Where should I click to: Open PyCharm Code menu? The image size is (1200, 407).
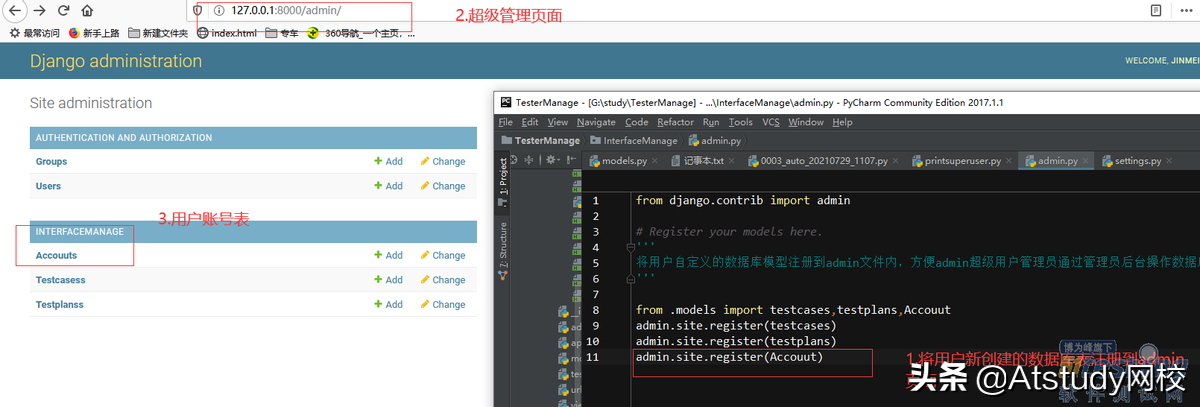[x=637, y=122]
